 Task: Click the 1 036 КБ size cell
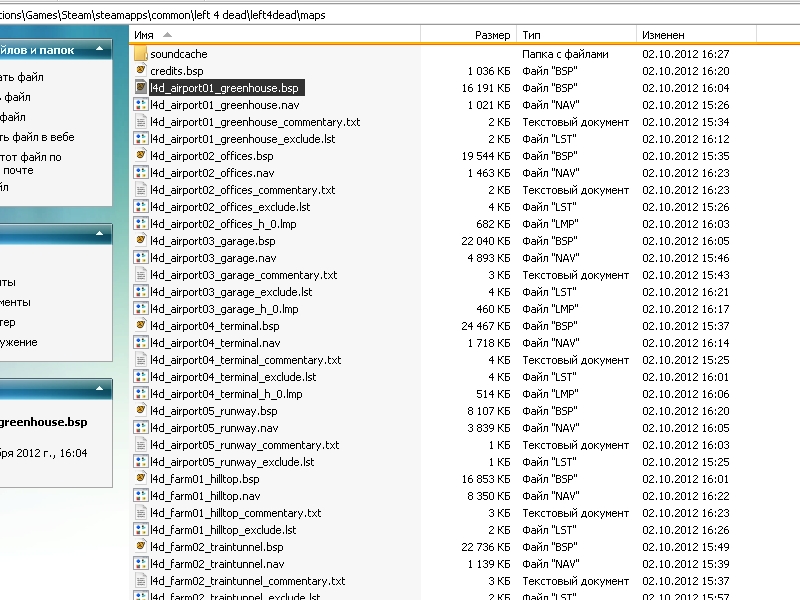(x=489, y=70)
